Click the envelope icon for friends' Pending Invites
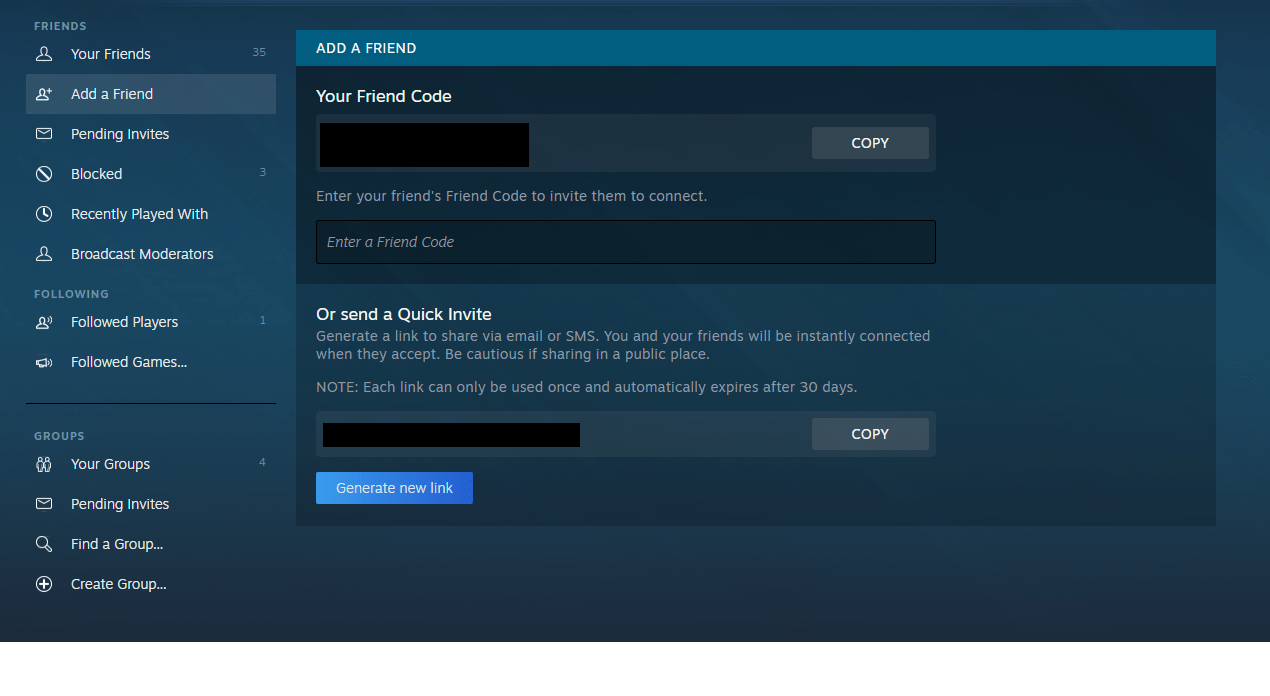Viewport: 1270px width, 696px height. tap(44, 134)
